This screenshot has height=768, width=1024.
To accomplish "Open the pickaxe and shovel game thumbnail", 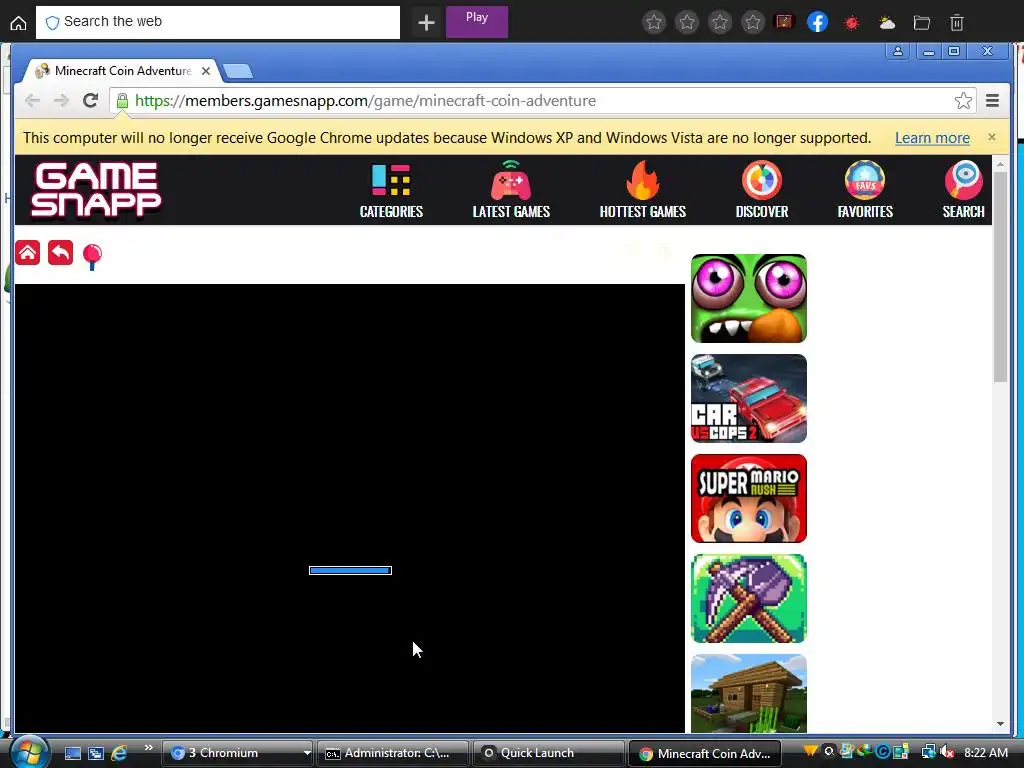I will pyautogui.click(x=748, y=598).
